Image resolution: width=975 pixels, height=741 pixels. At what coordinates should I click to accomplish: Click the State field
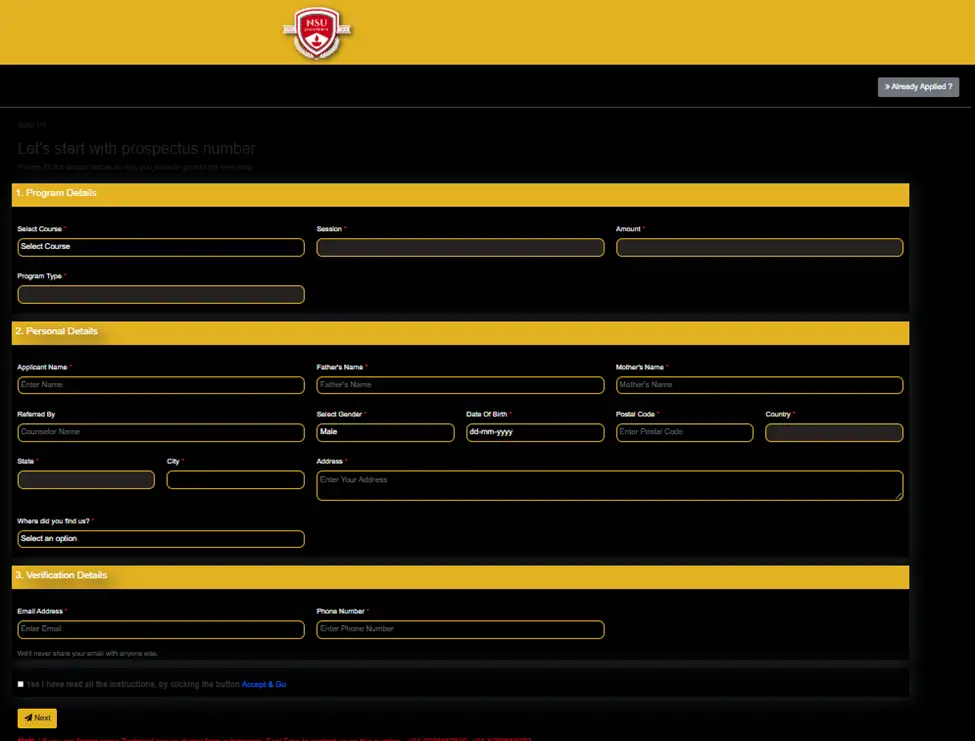click(86, 479)
